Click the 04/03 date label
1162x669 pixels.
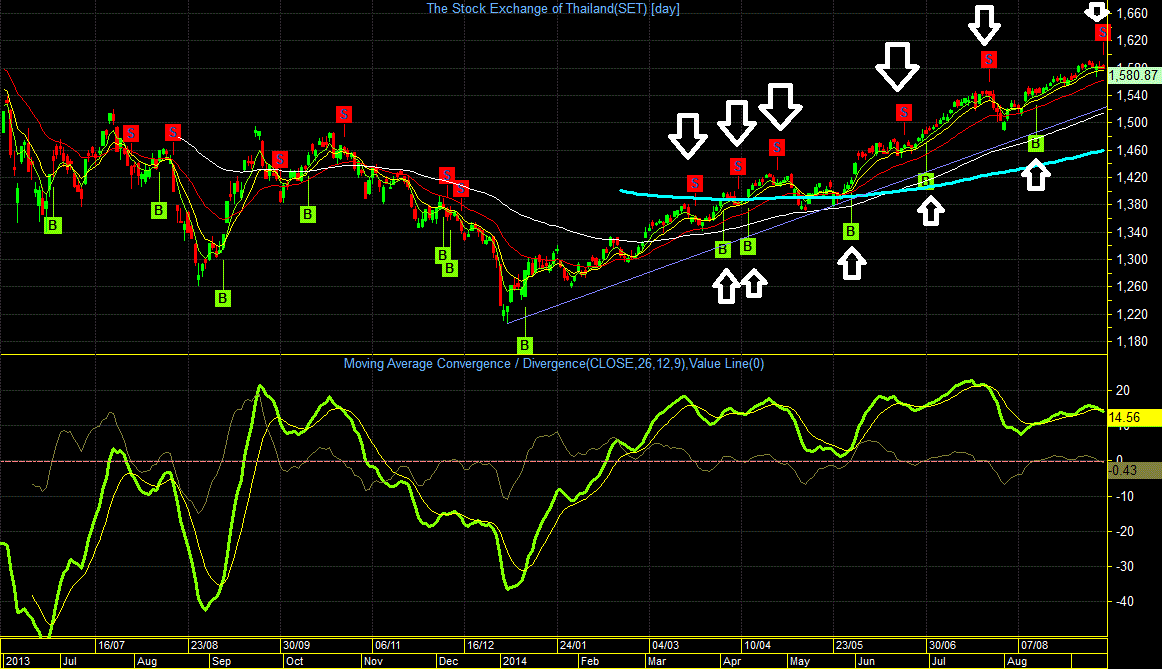point(665,645)
